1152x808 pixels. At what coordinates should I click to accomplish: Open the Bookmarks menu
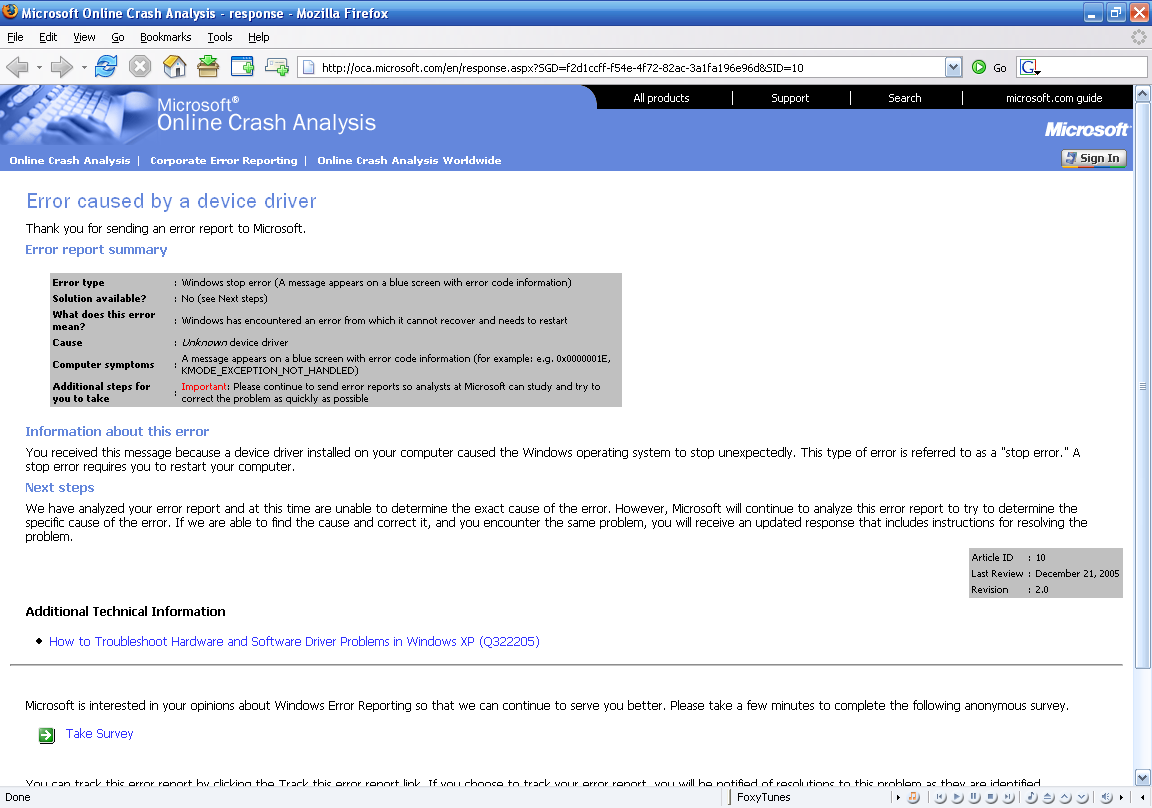tap(165, 37)
